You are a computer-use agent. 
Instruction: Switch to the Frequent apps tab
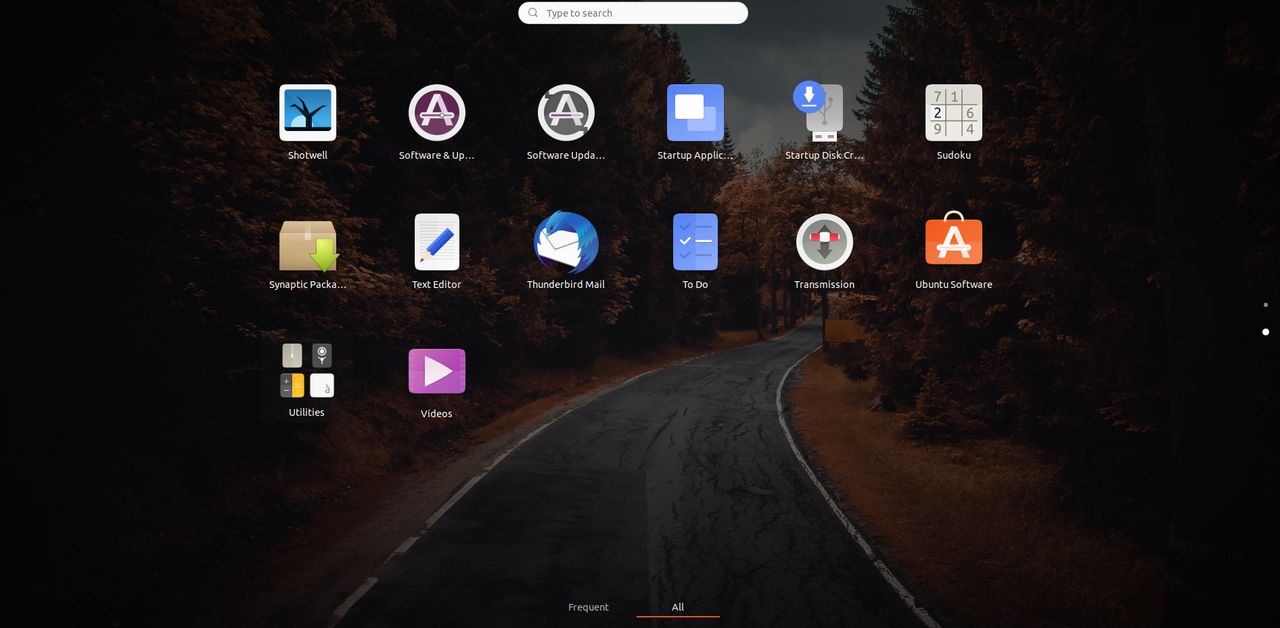[588, 607]
